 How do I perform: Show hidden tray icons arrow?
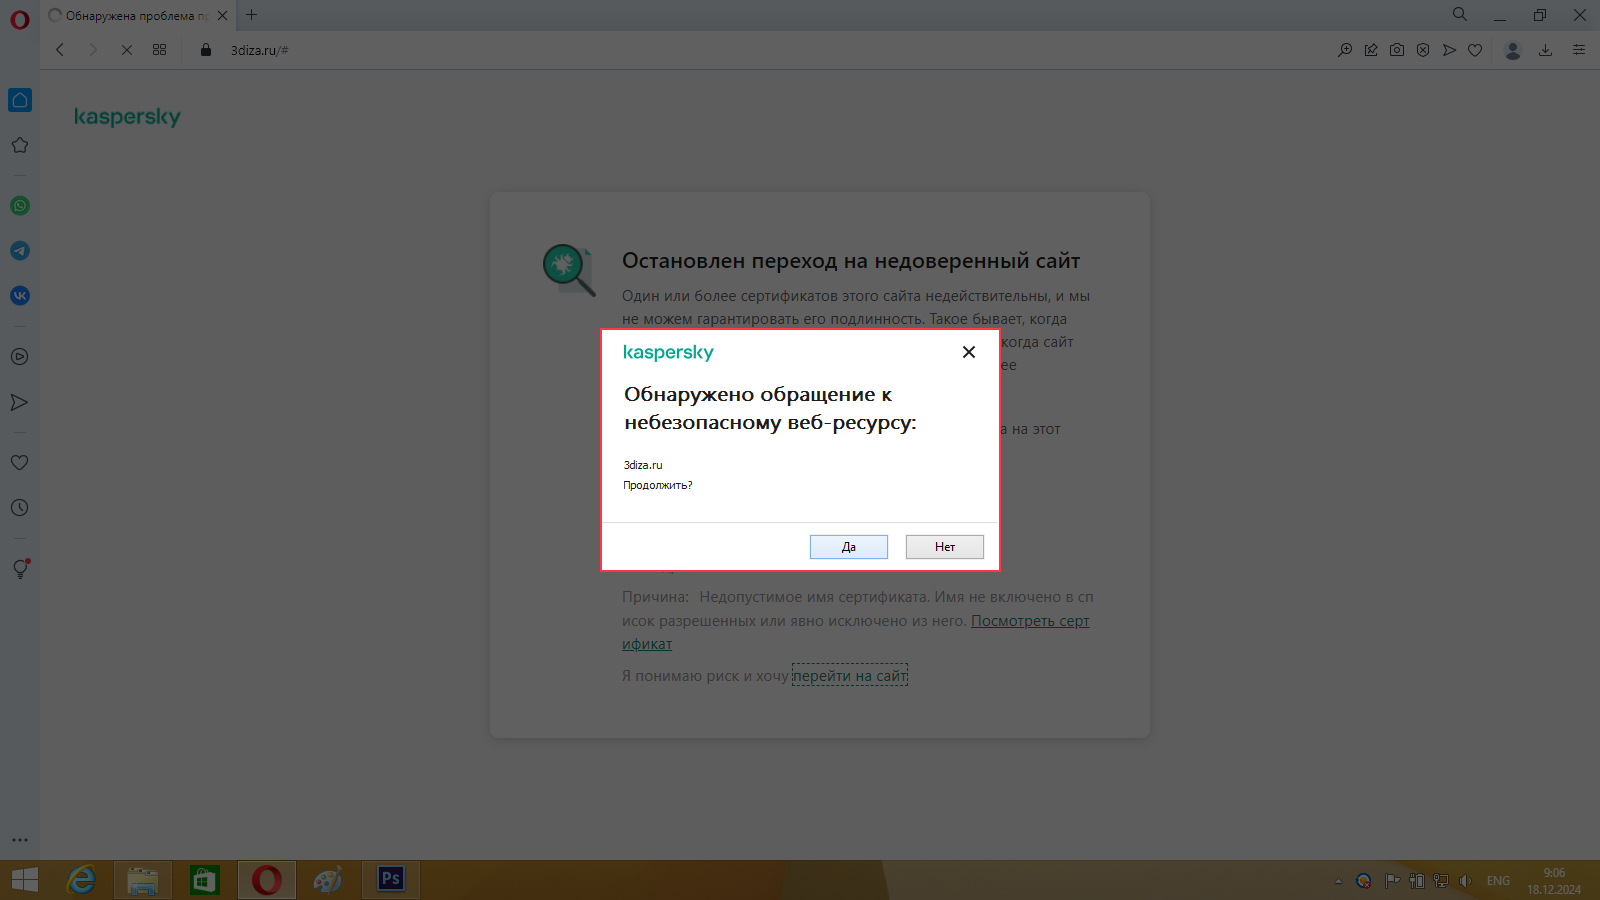click(x=1338, y=881)
